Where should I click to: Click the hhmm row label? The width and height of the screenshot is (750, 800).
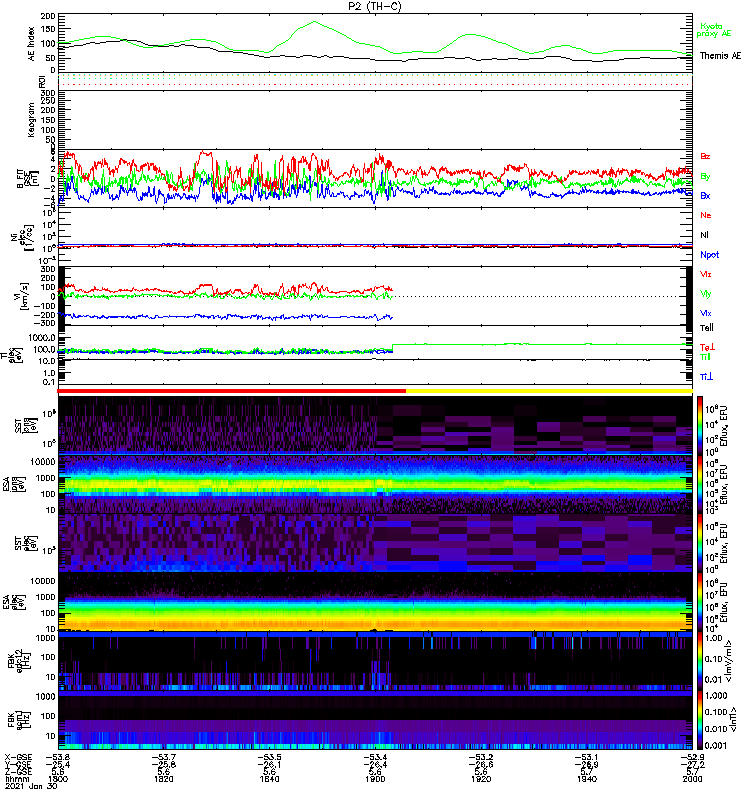click(16, 779)
